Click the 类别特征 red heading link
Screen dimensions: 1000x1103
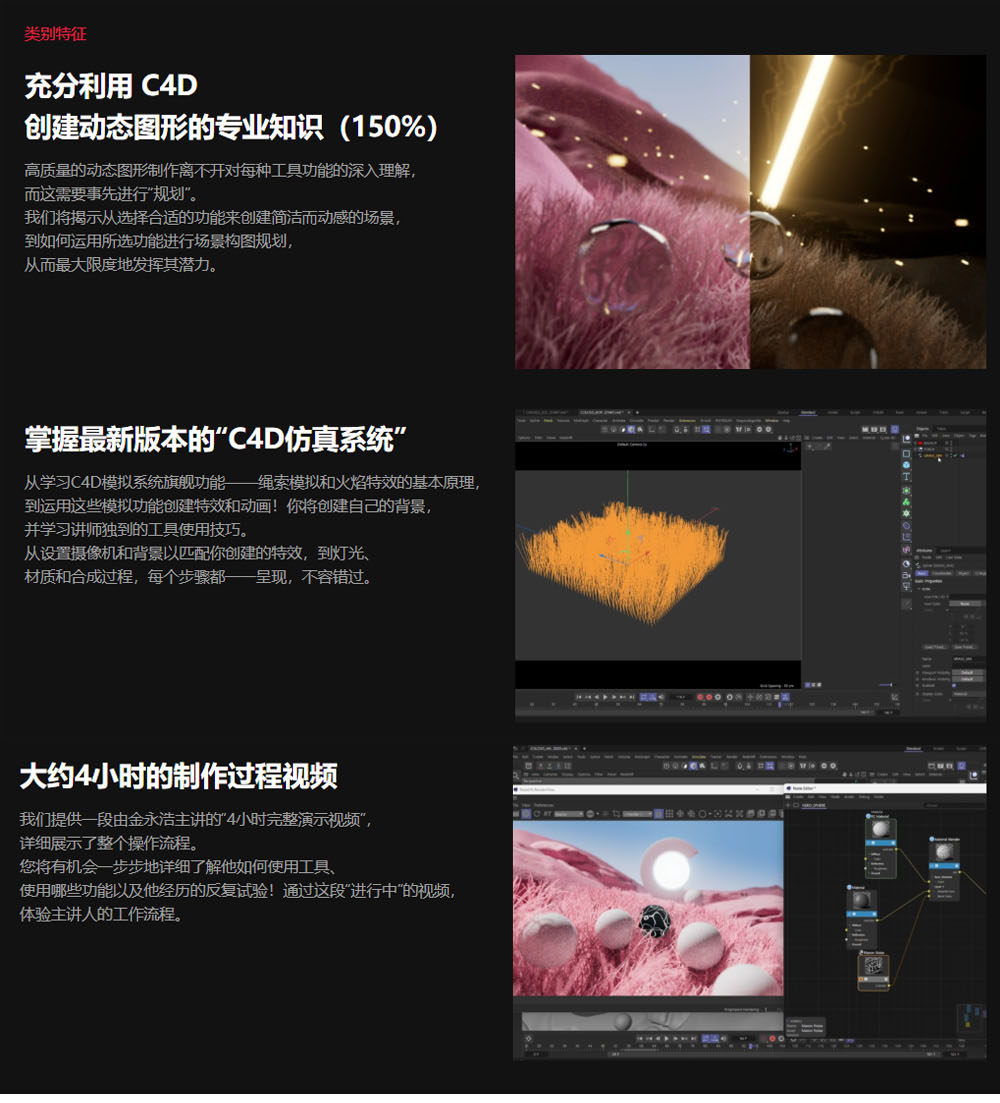pyautogui.click(x=56, y=34)
